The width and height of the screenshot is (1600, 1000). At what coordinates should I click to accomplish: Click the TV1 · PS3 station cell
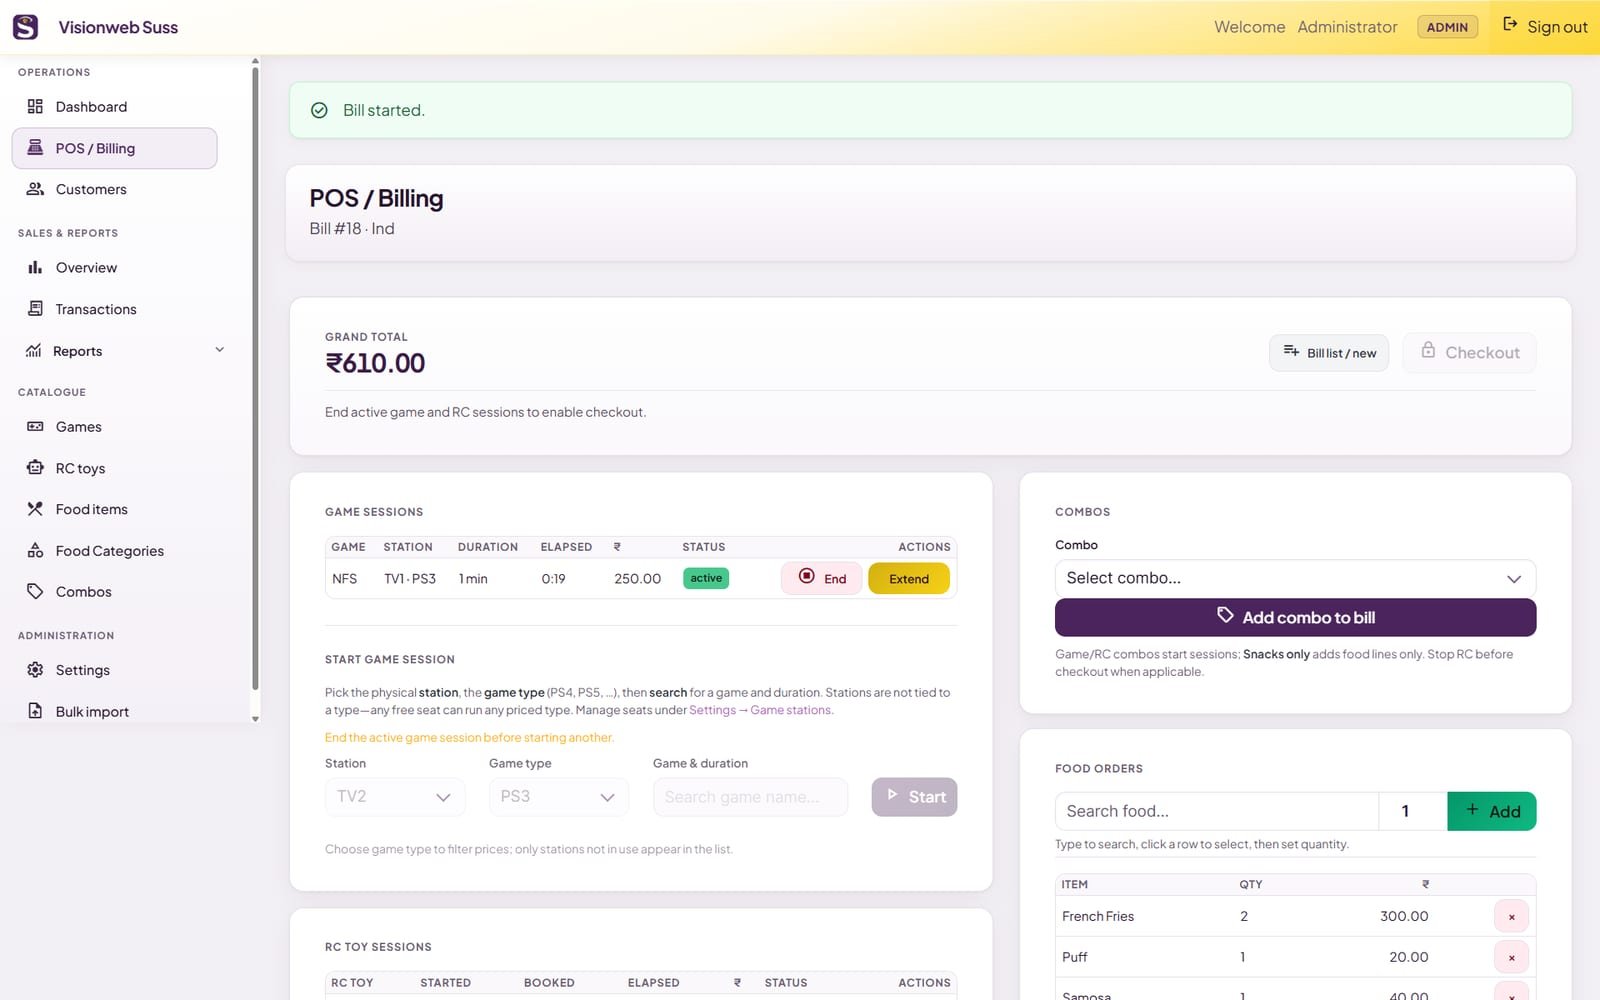pyautogui.click(x=410, y=579)
